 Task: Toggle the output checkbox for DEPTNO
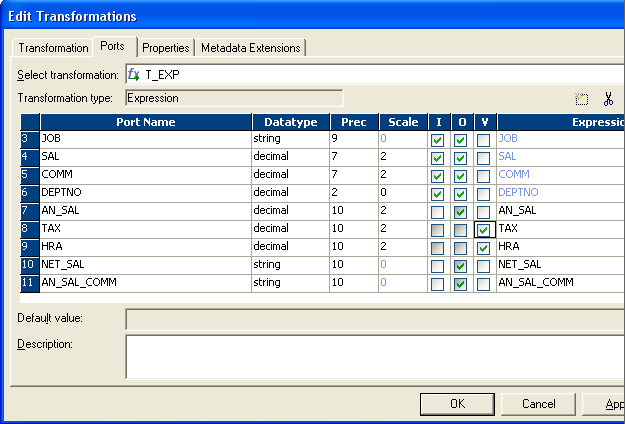(460, 194)
